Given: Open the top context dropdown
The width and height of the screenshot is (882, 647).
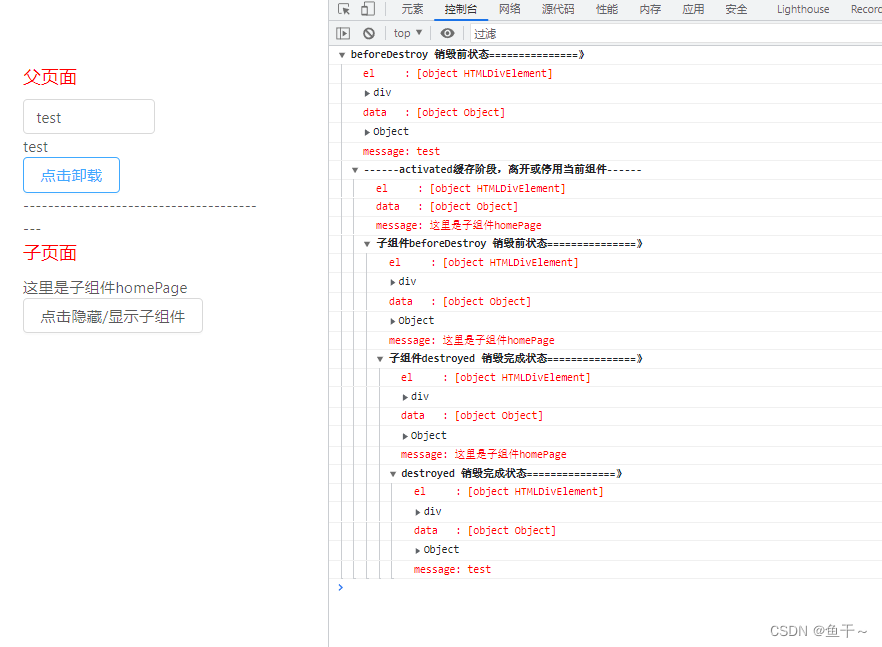Looking at the screenshot, I should [408, 34].
